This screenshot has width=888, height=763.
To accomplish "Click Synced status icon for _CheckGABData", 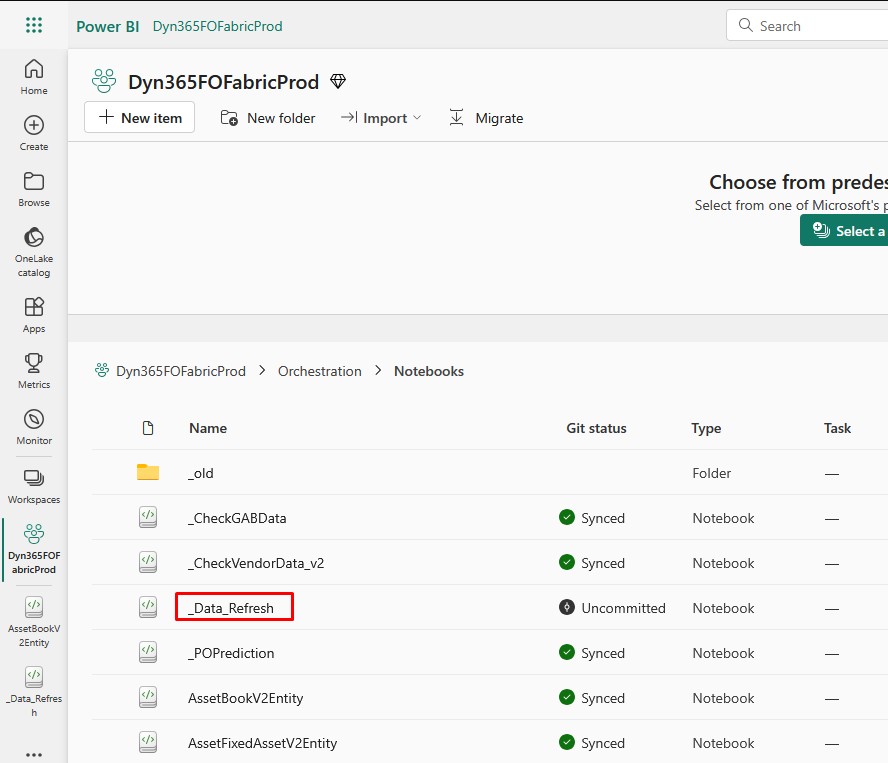I will pos(567,517).
